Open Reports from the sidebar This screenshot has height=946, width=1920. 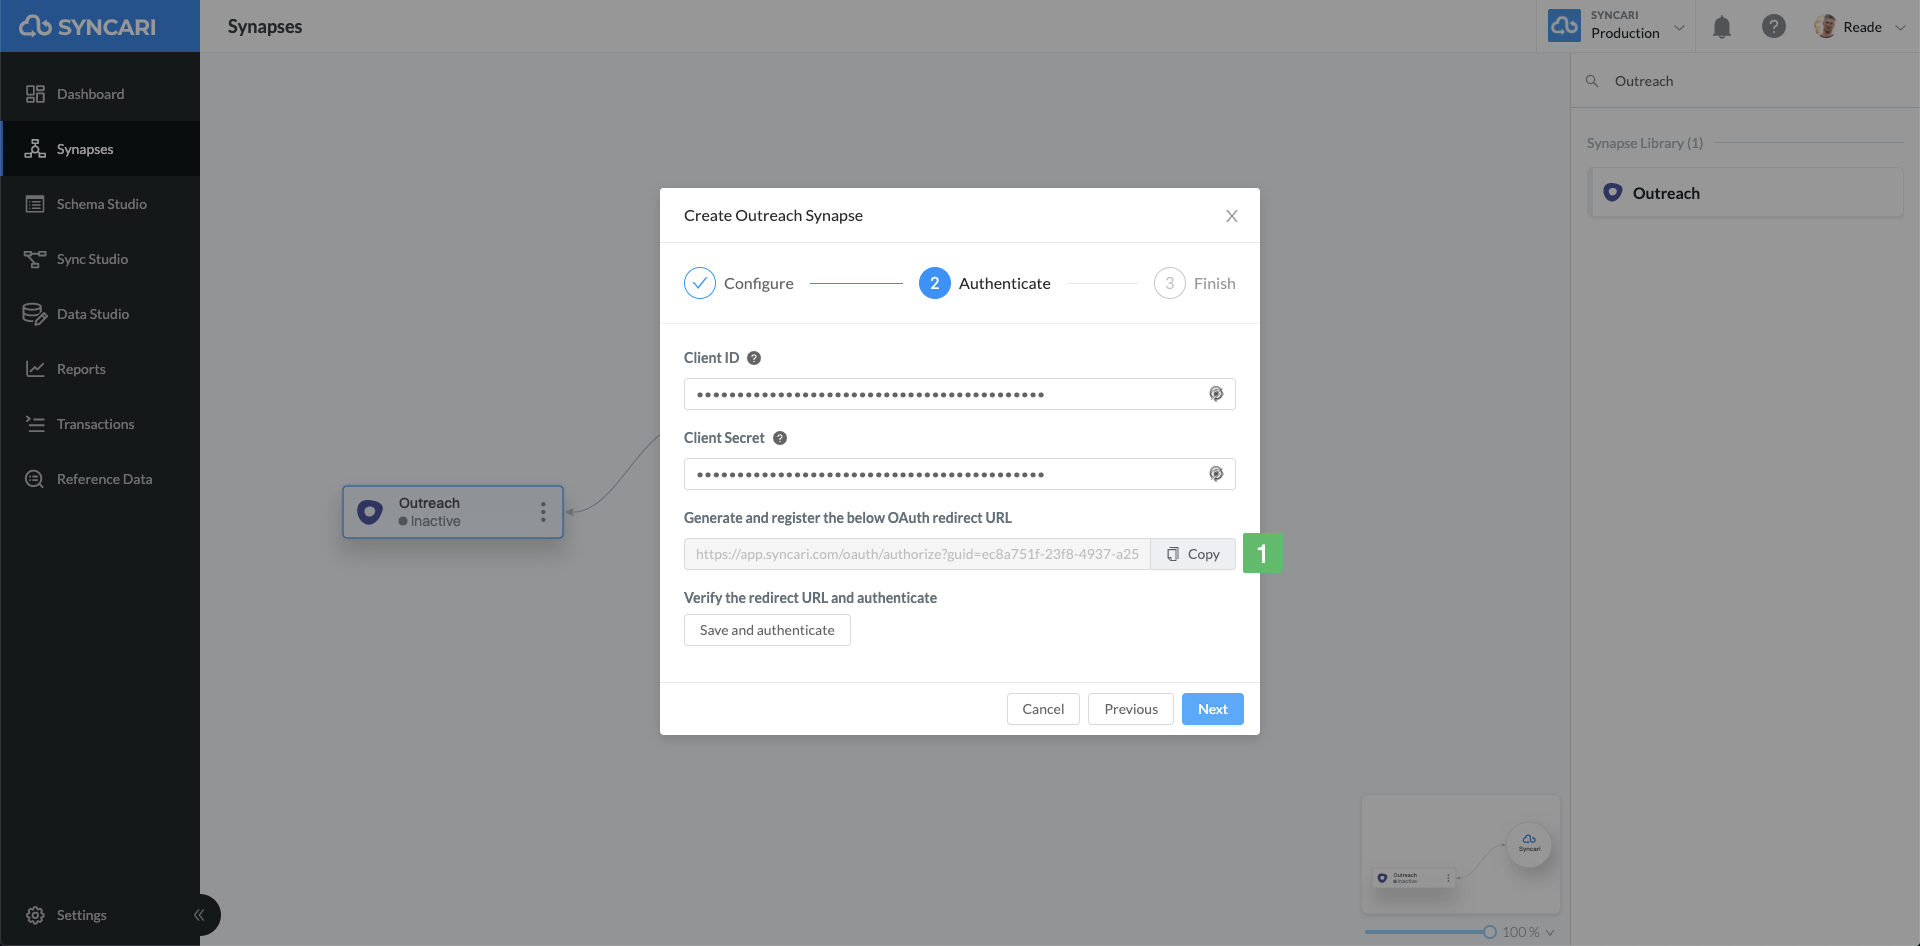[x=100, y=369]
